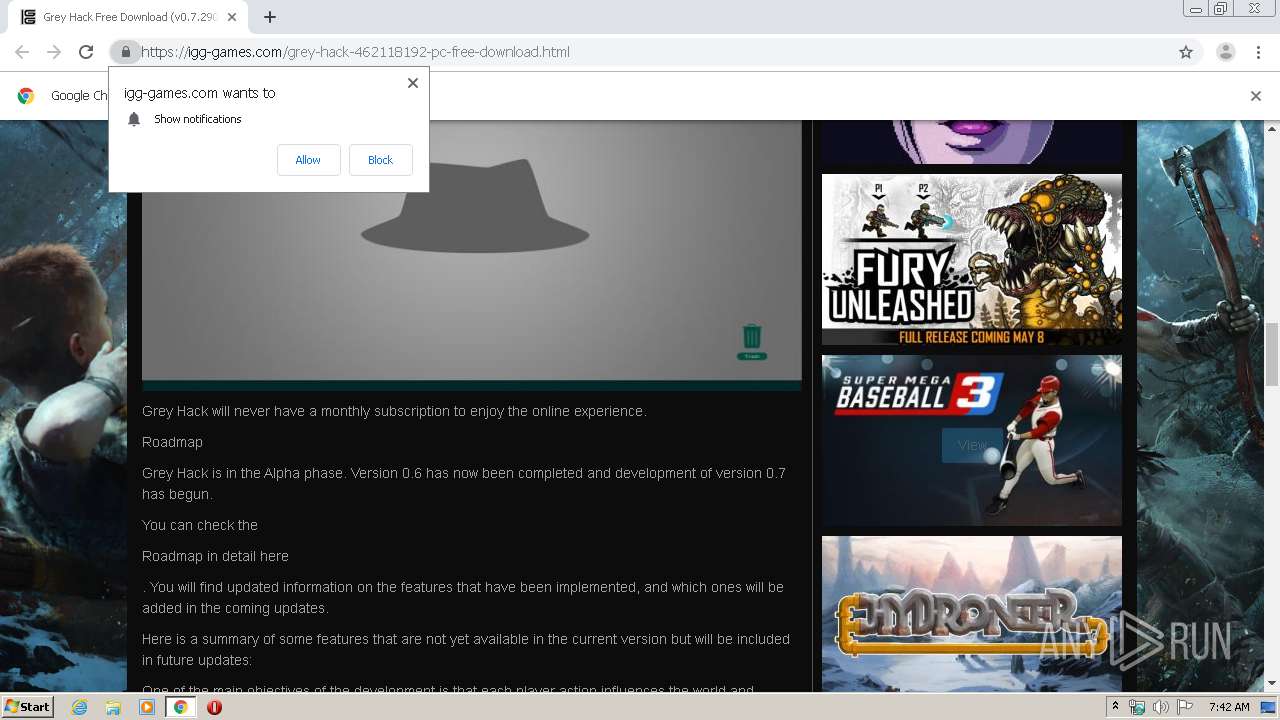Screen dimensions: 1280x720
Task: Open the clock showing 7:42 AM
Action: tap(1228, 707)
